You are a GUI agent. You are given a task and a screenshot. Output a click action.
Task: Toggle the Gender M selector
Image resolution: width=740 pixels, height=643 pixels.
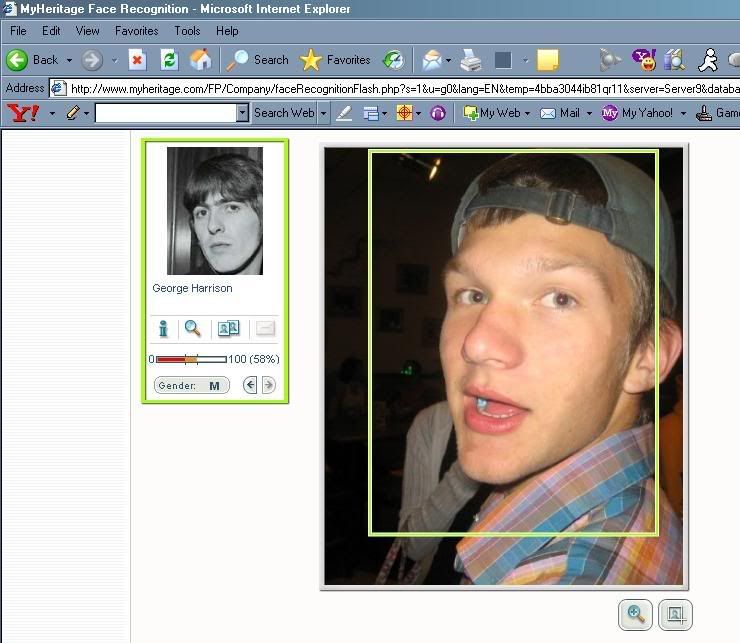(x=192, y=386)
